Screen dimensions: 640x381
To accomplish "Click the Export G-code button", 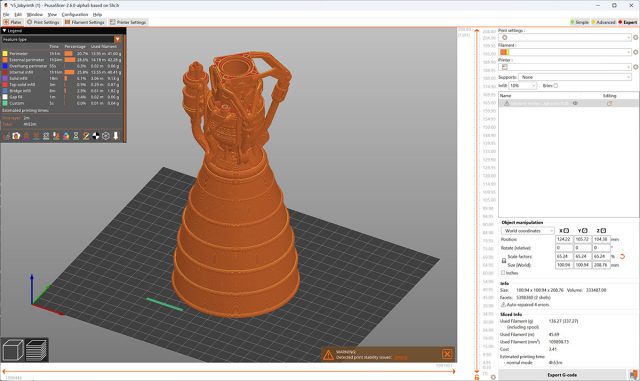I will pos(562,375).
